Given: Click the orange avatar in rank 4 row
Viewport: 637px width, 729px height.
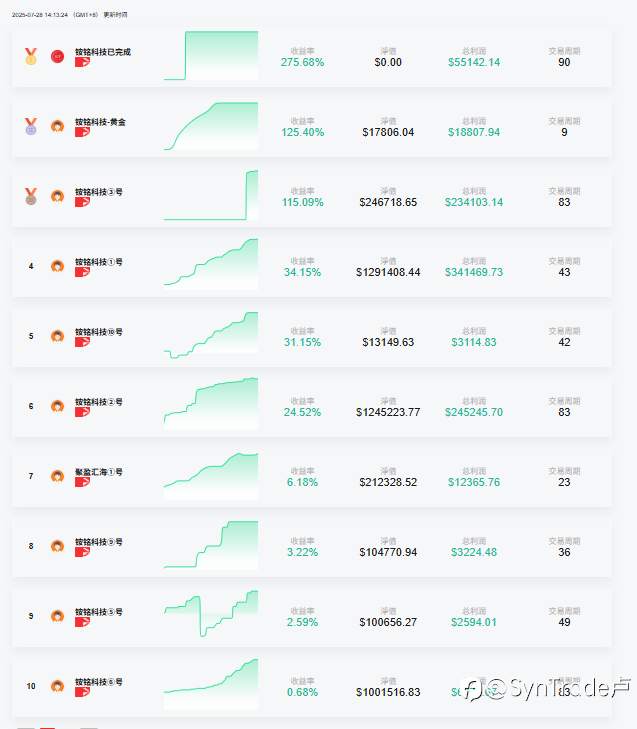Looking at the screenshot, I should coord(58,266).
